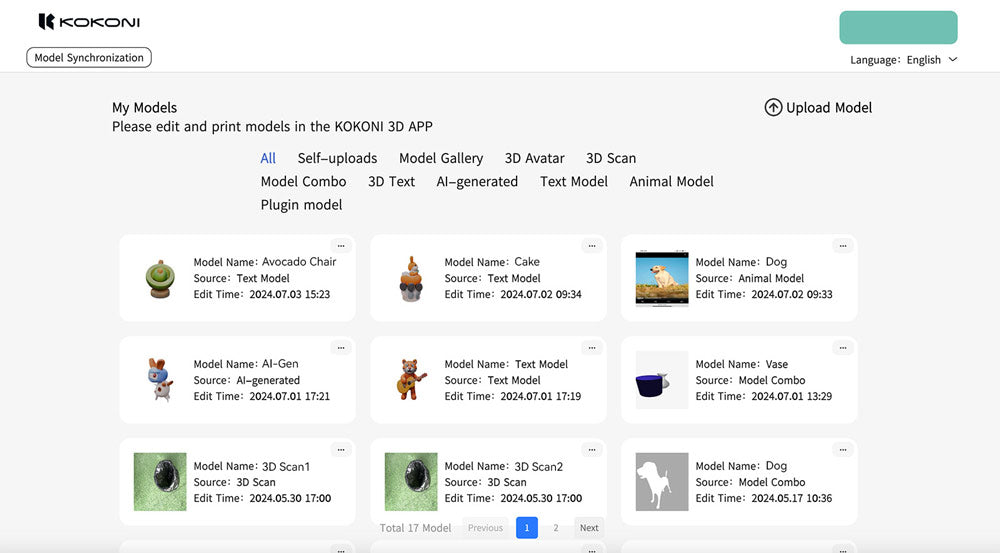The width and height of the screenshot is (1000, 553).
Task: Open the Avocado Chair model thumbnail
Action: tap(158, 279)
